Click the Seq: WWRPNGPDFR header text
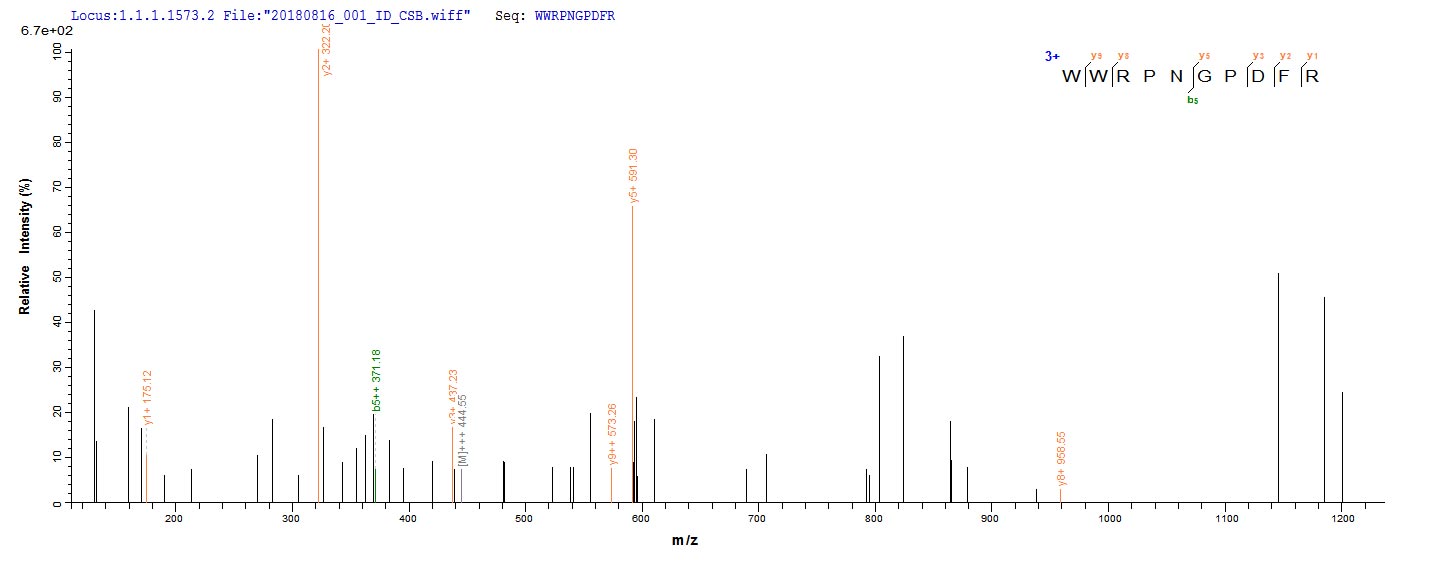 click(x=555, y=17)
